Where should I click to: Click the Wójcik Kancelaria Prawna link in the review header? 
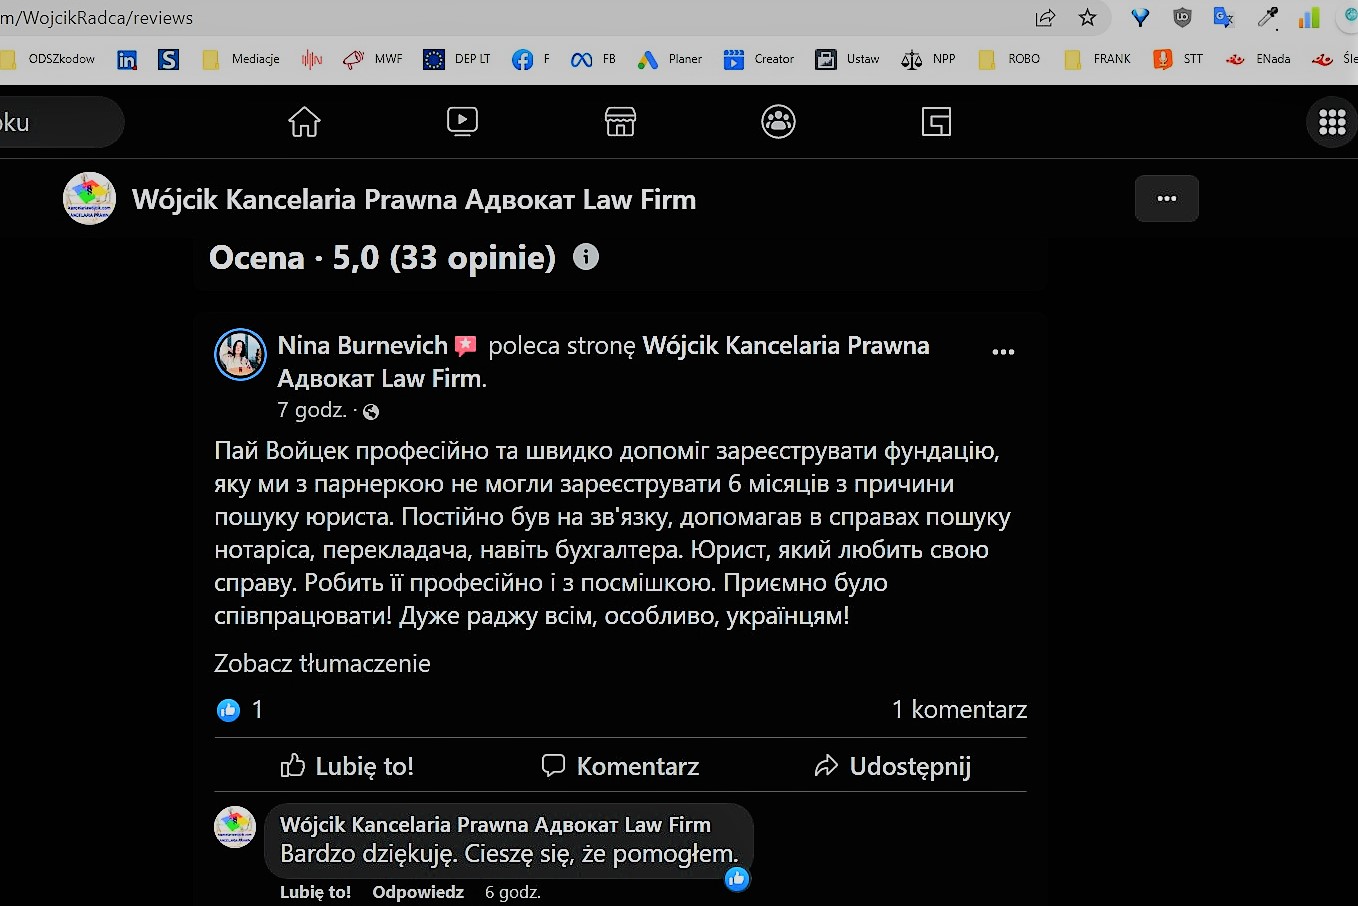point(786,345)
